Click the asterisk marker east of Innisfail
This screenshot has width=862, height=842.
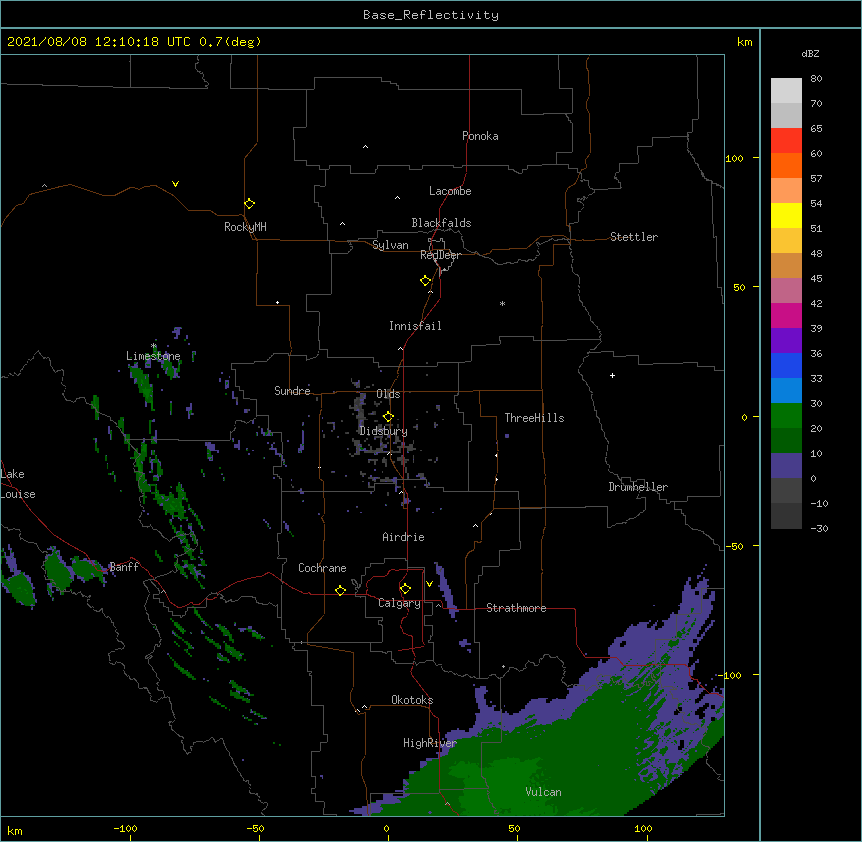[502, 303]
